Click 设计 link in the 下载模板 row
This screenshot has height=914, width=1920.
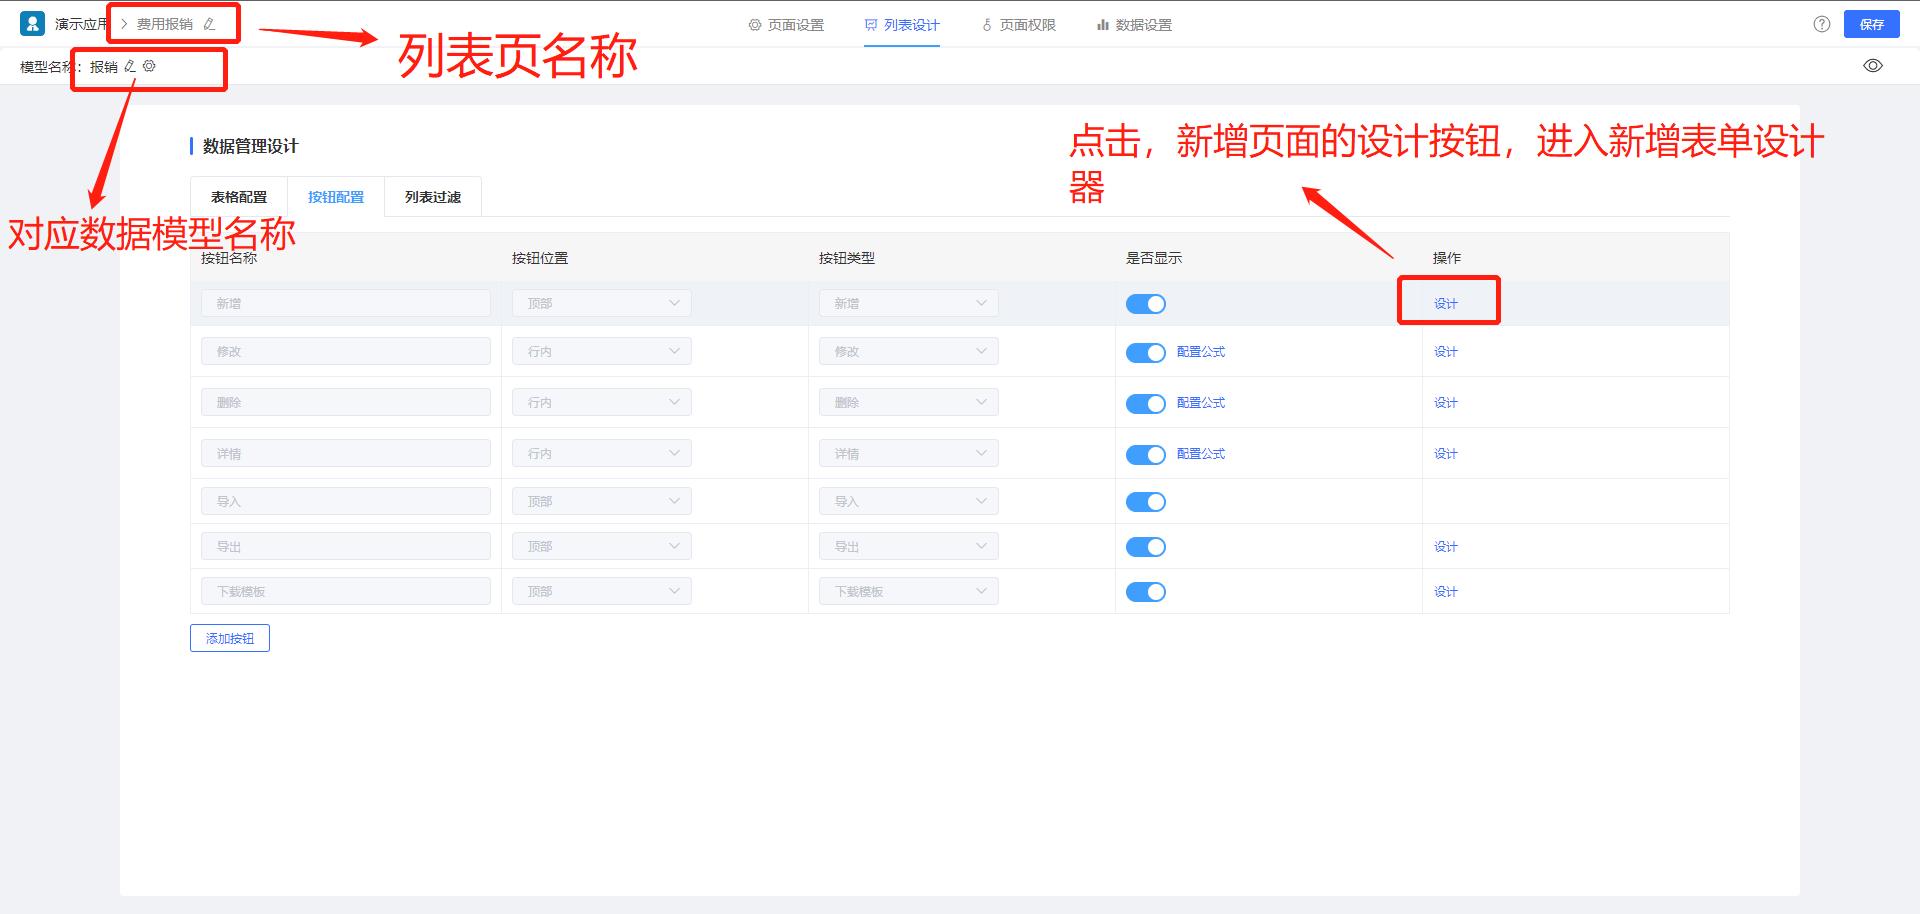[1446, 591]
